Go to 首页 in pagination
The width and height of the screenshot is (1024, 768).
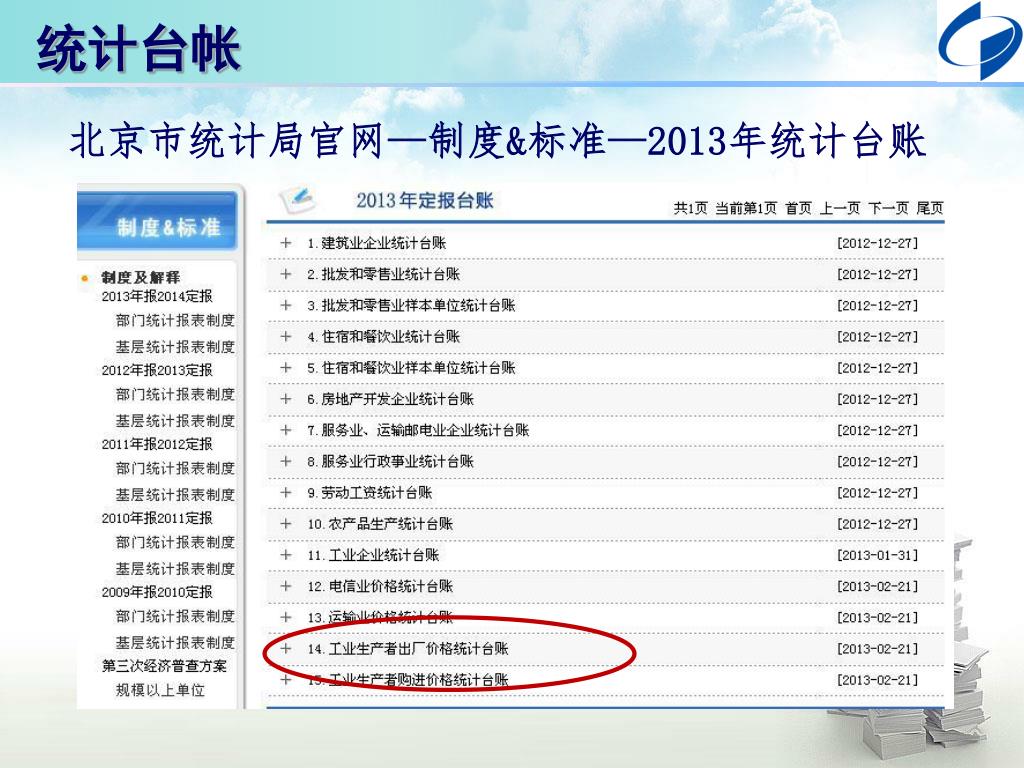(798, 208)
